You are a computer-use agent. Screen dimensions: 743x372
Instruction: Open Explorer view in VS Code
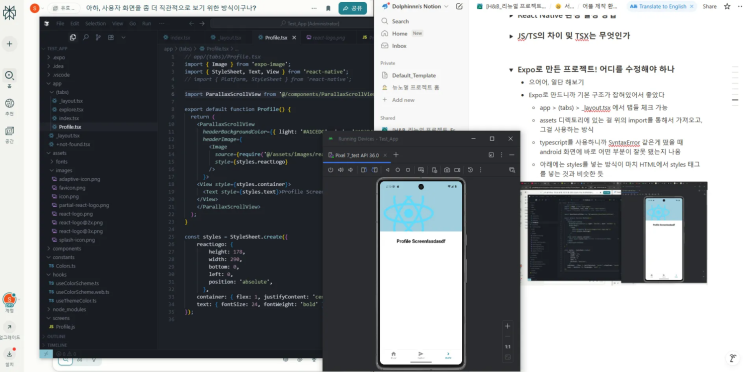click(73, 37)
